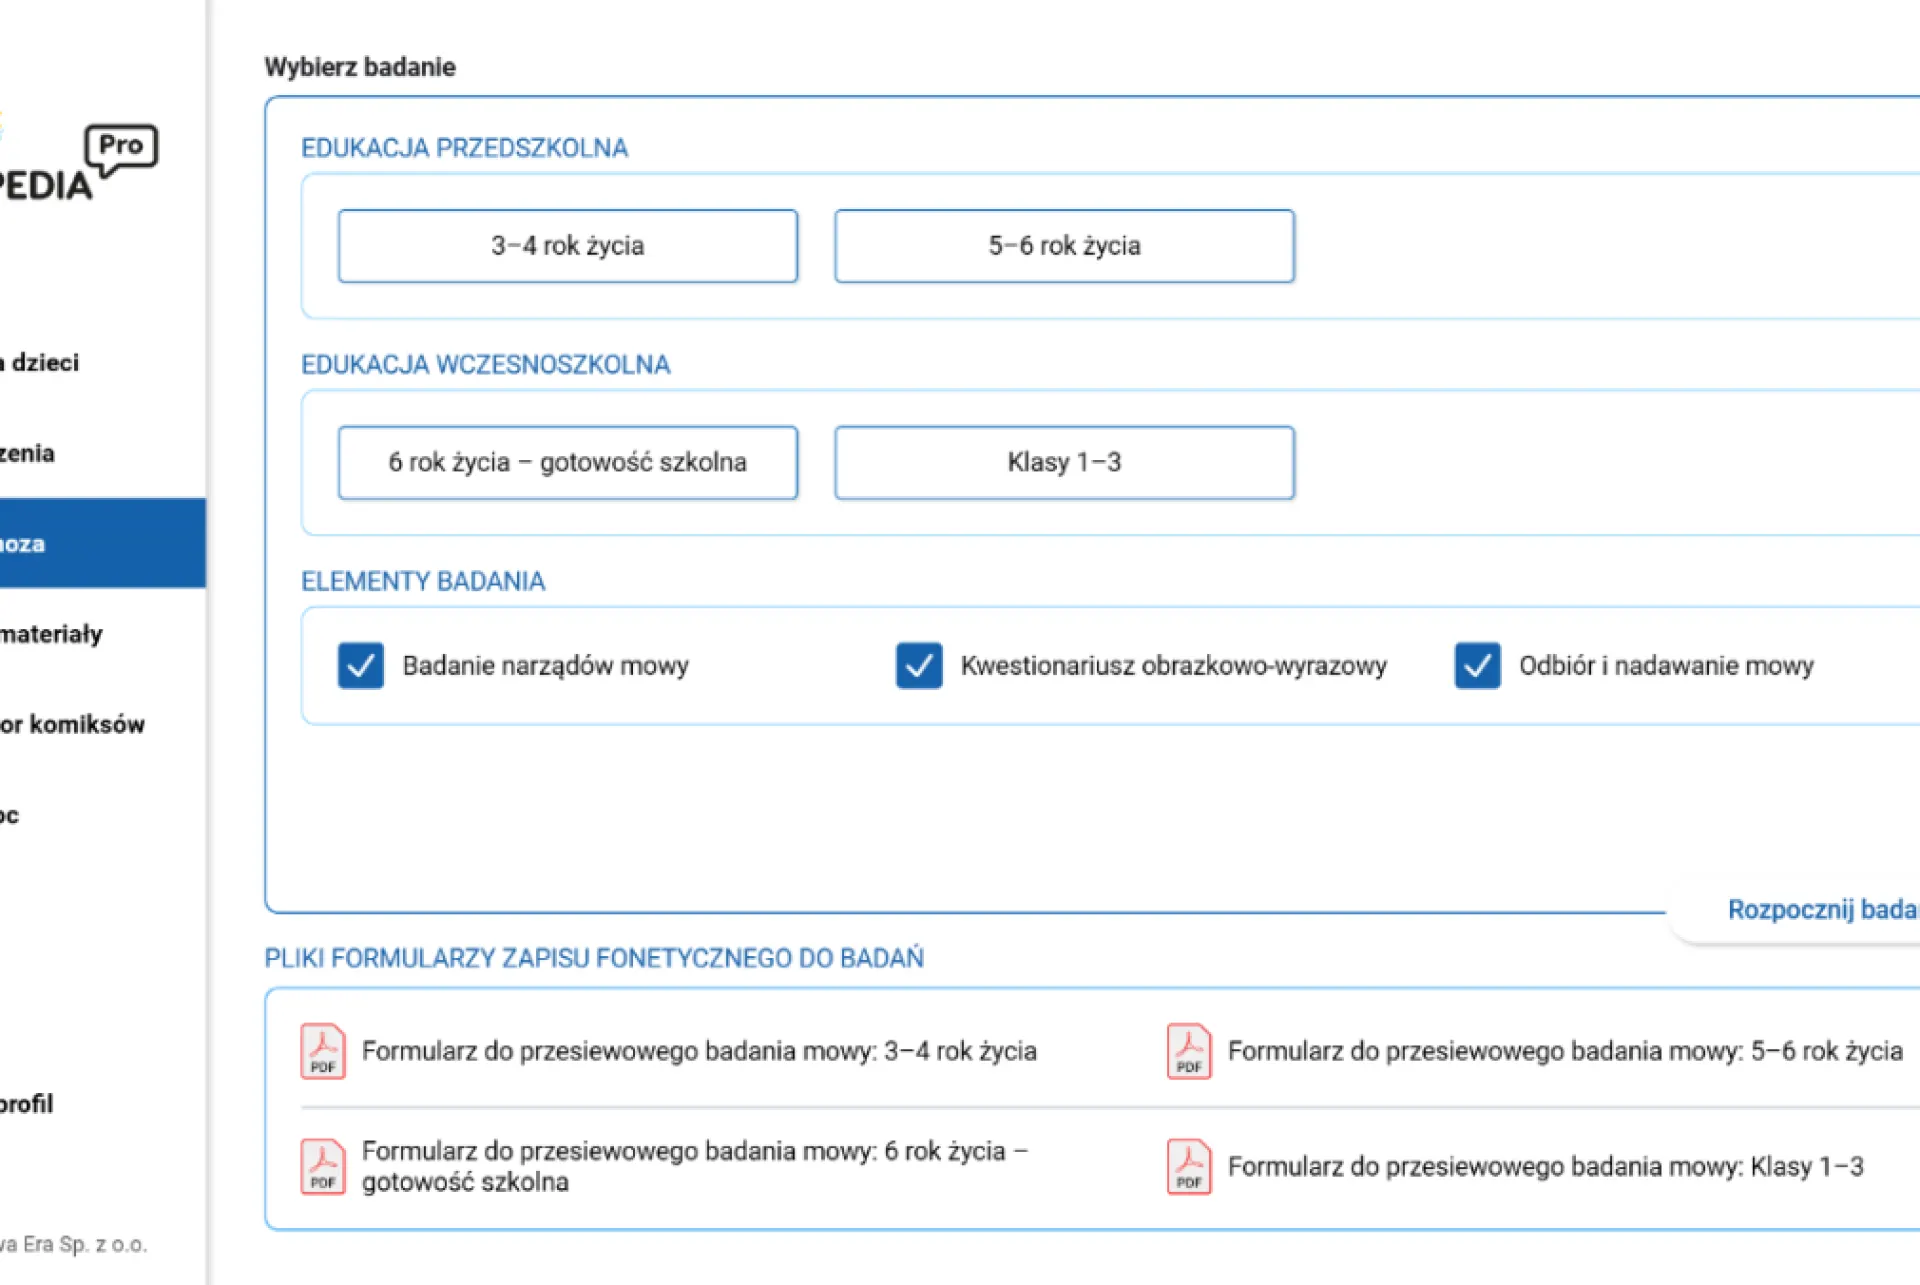
Task: Select the 3–4 rok życia option
Action: pyautogui.click(x=567, y=246)
